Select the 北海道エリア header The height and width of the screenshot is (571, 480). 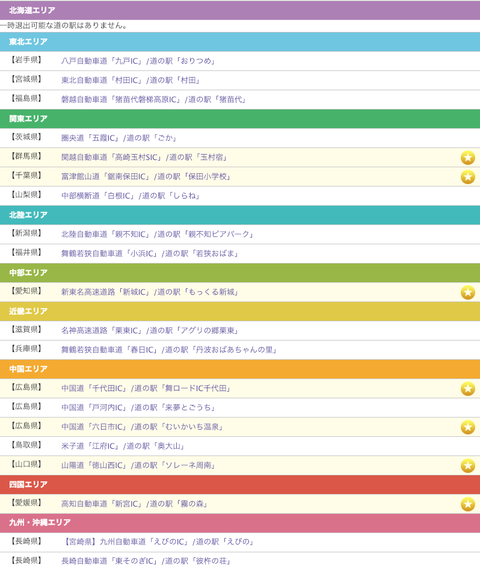click(240, 10)
